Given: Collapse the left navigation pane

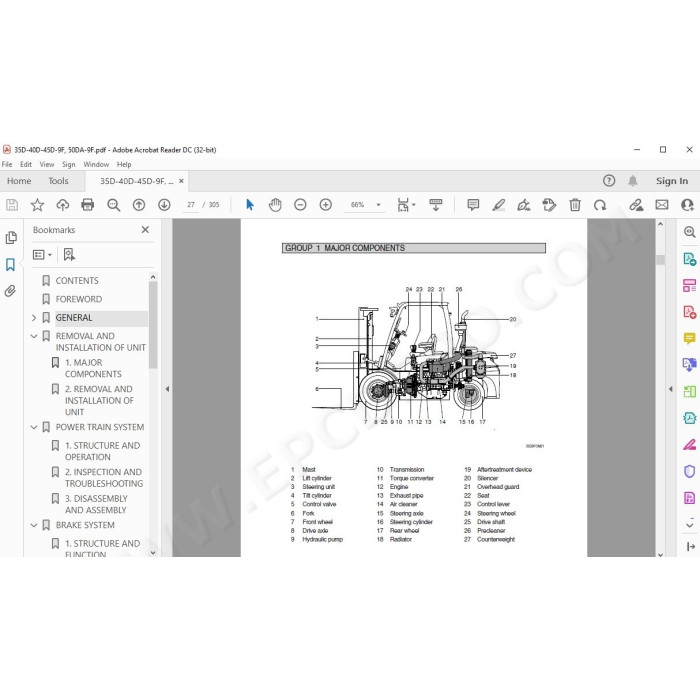Looking at the screenshot, I should tap(167, 389).
